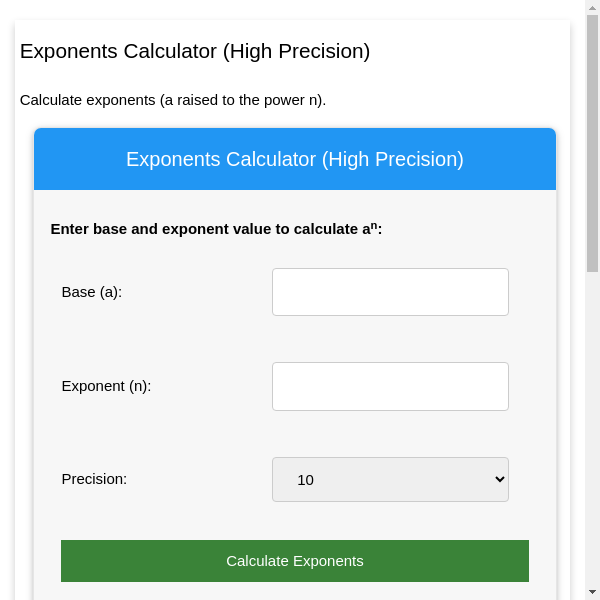The width and height of the screenshot is (600, 600).
Task: Click the Precision dropdown chevron arrow
Action: point(500,479)
